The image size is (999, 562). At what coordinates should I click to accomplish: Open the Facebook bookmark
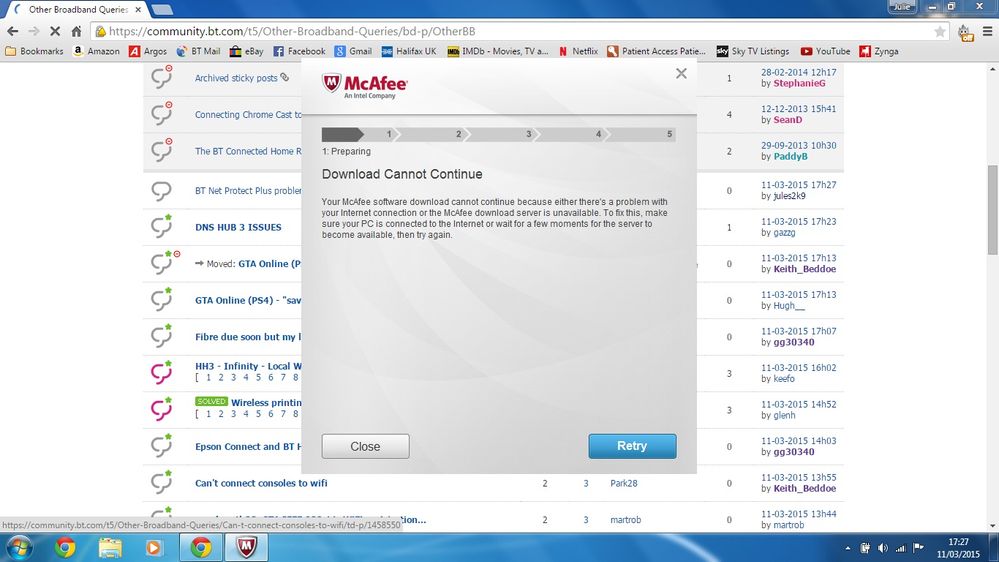pos(299,51)
